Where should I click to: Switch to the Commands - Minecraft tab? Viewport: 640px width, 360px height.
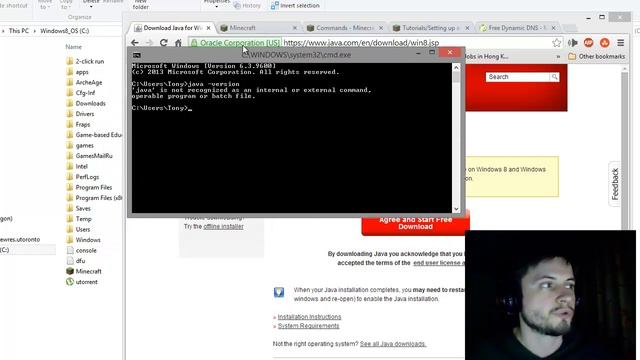tap(344, 28)
